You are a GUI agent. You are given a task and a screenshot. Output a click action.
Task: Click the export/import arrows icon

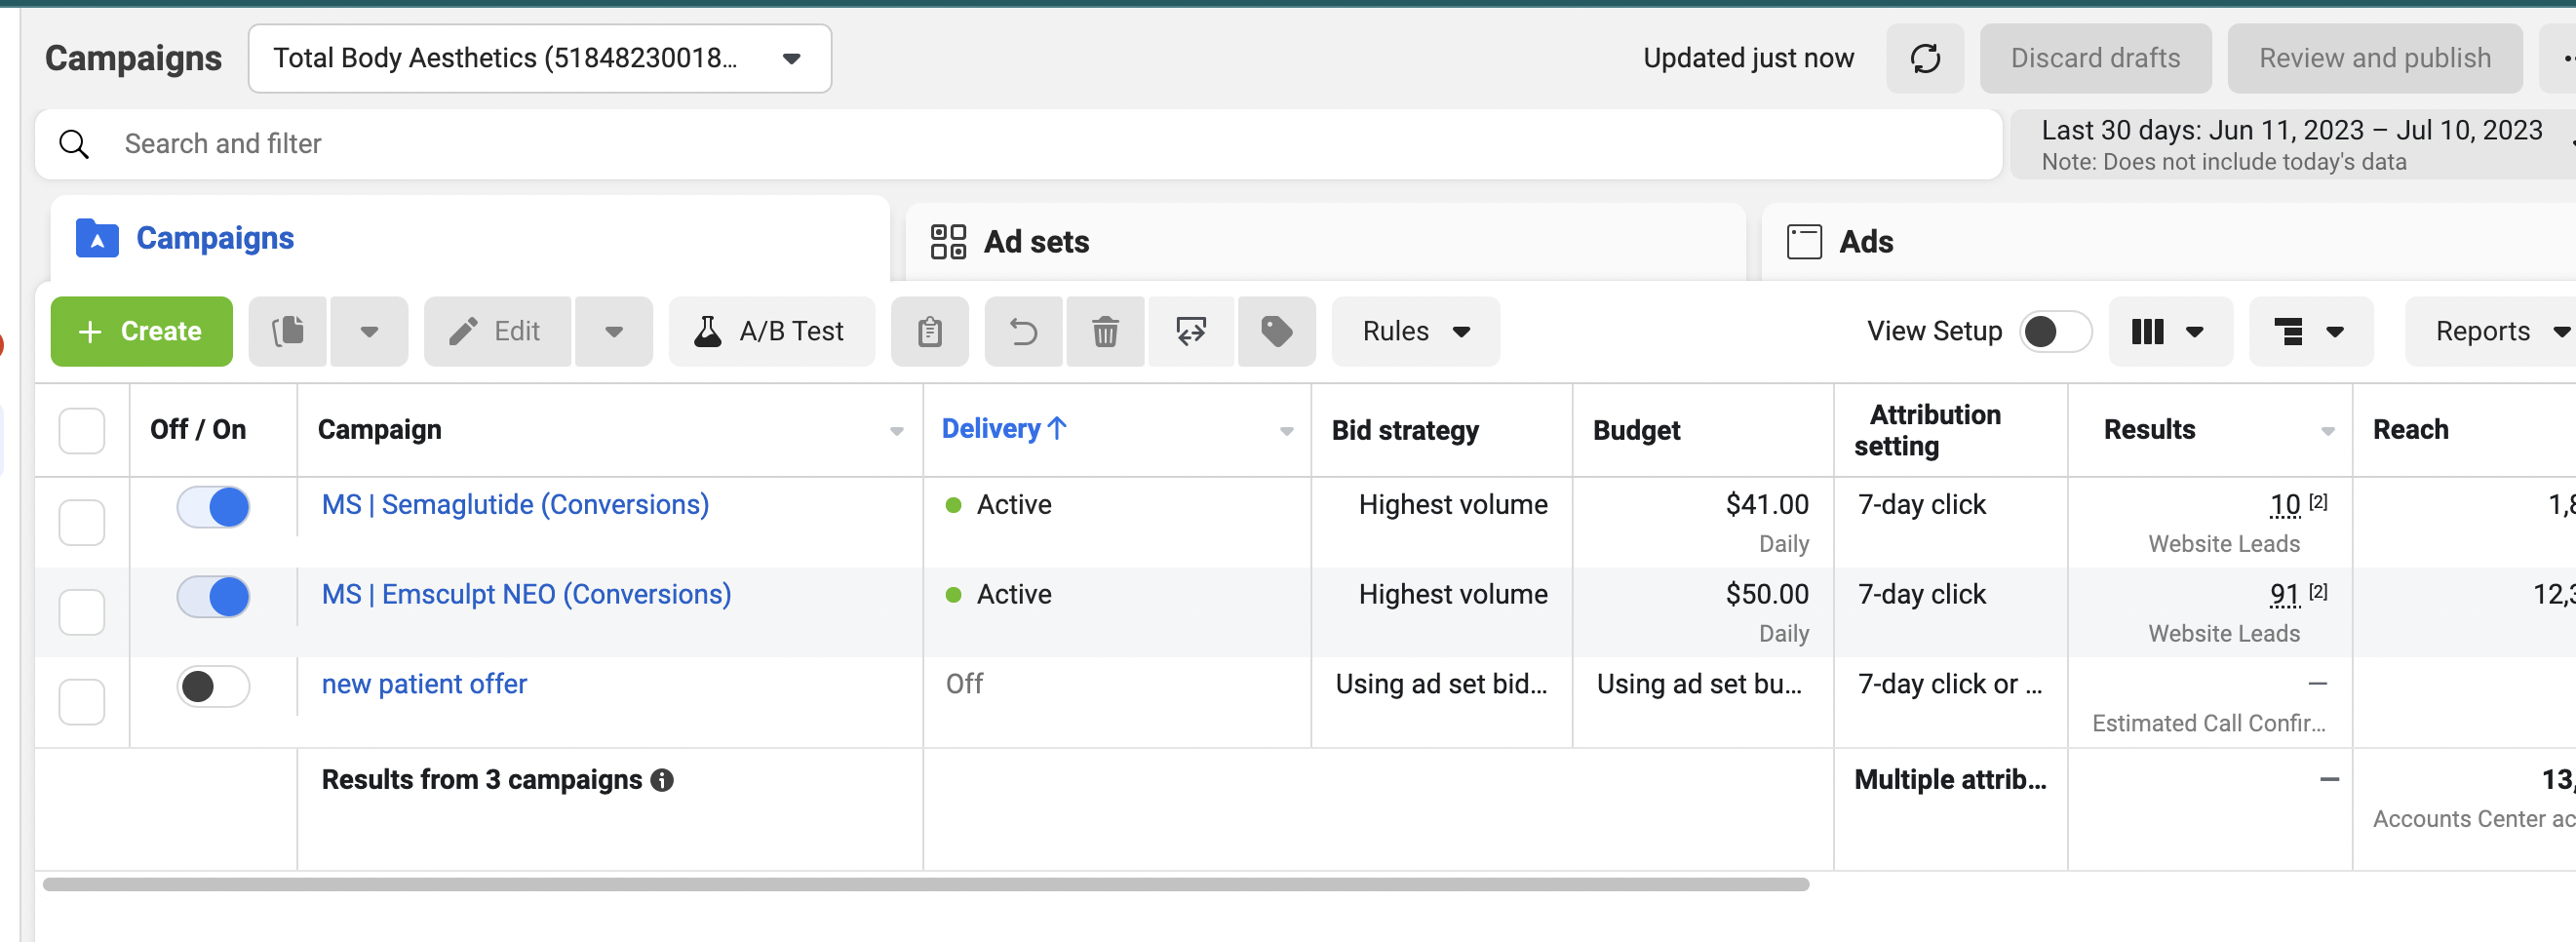(1191, 331)
